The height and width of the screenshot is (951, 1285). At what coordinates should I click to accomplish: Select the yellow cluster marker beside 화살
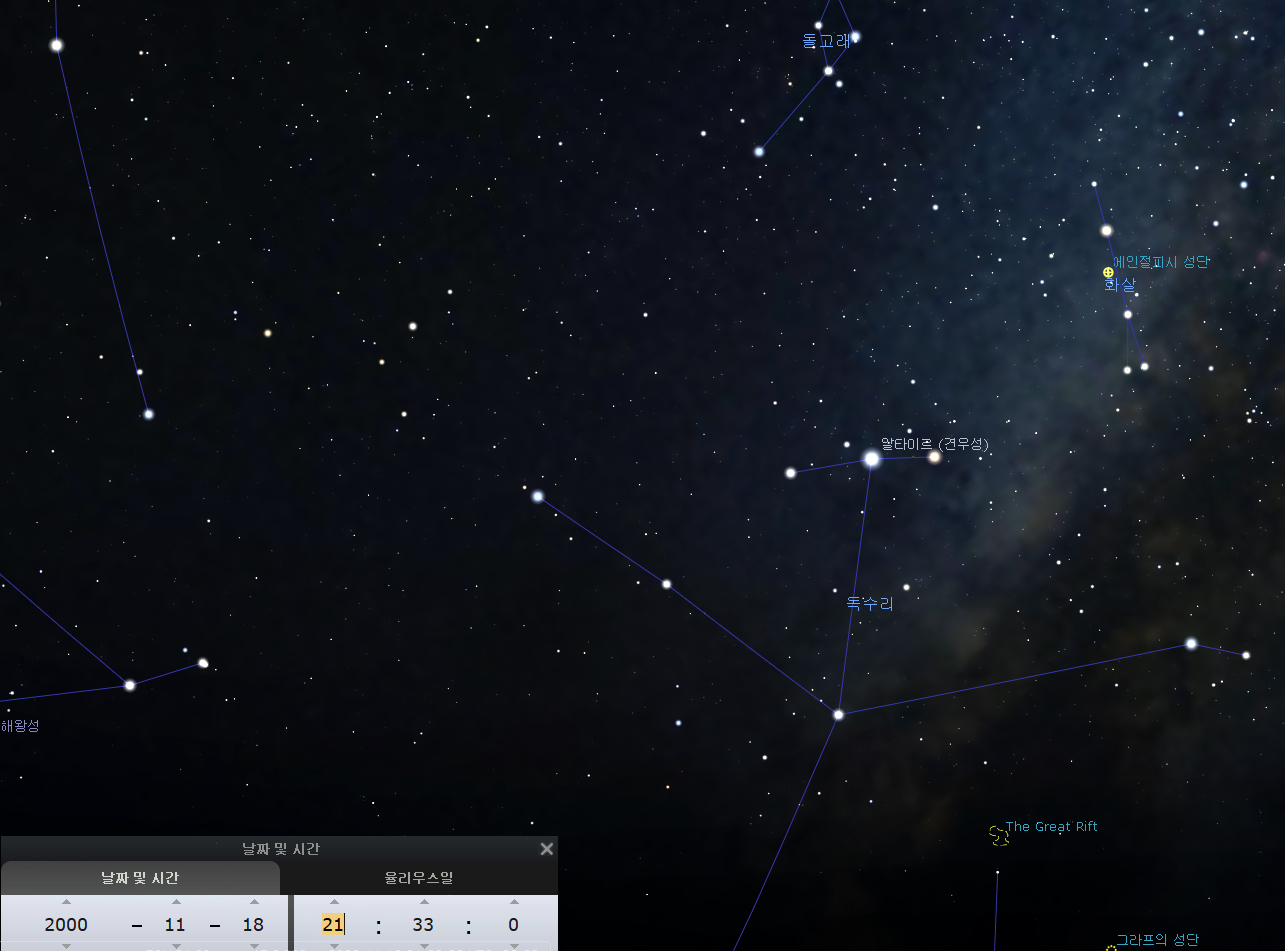point(1108,272)
